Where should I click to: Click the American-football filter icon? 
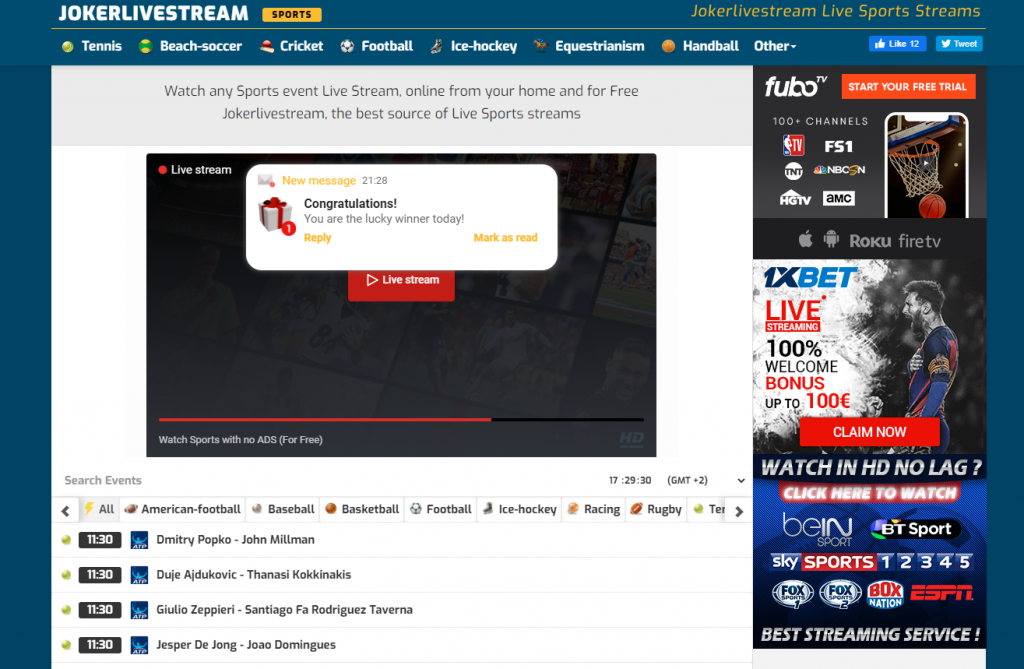(131, 509)
